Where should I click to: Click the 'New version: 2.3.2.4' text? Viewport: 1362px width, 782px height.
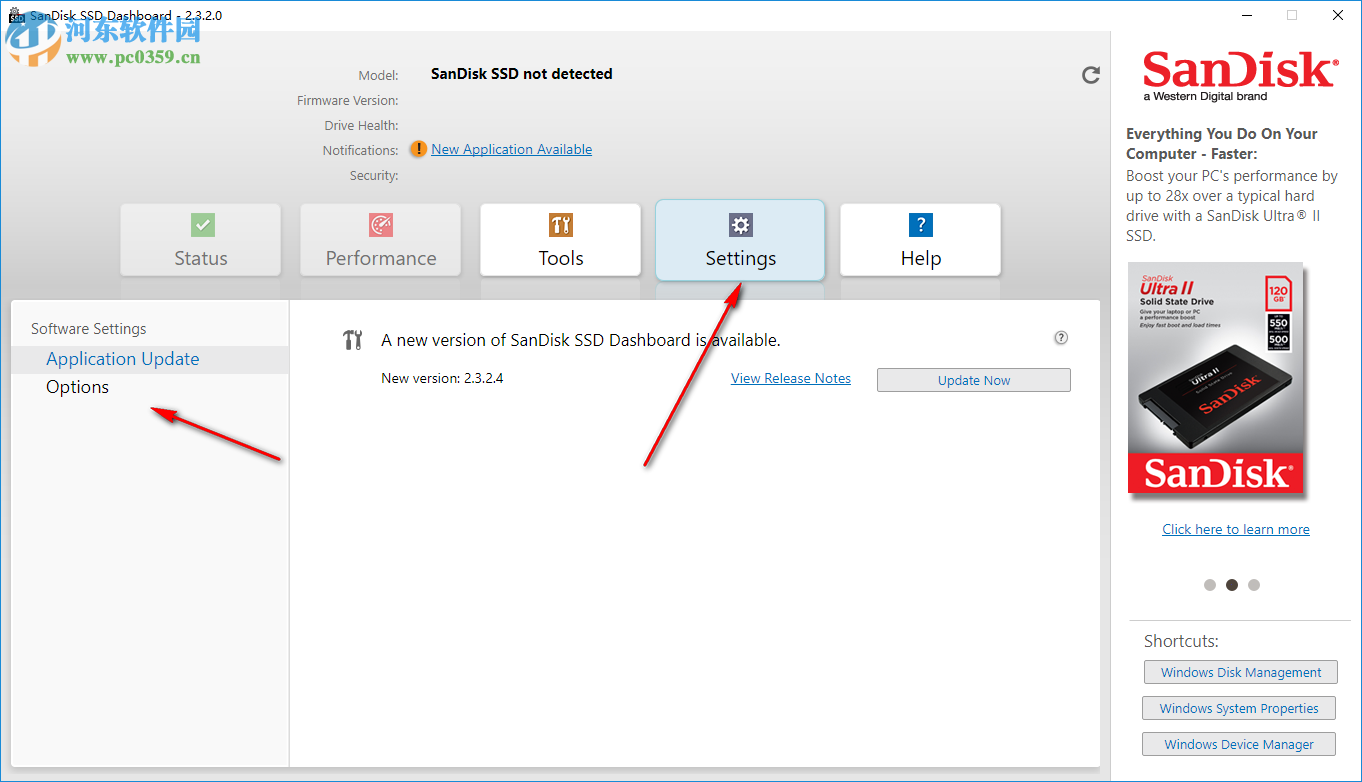pos(442,378)
